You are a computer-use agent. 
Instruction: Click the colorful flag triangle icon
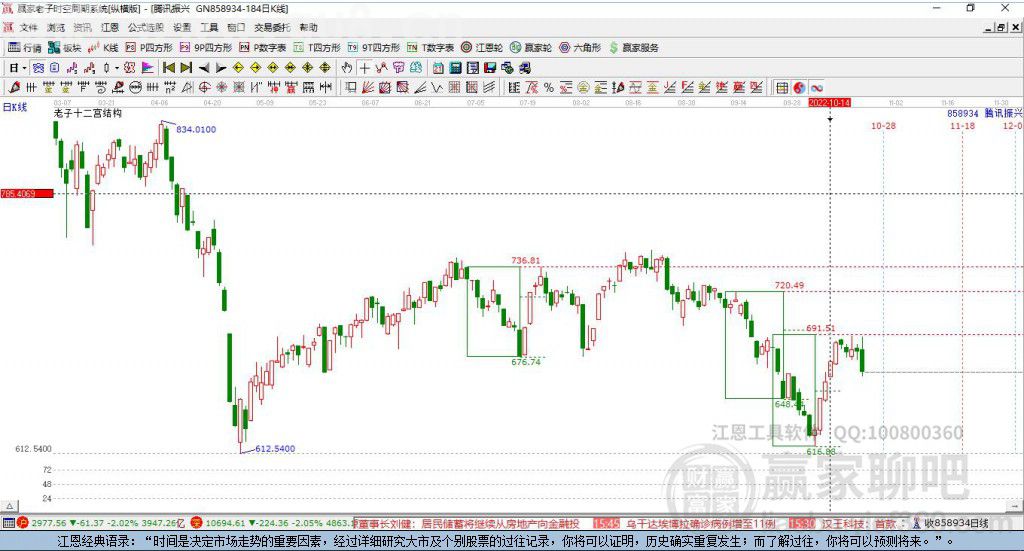tap(148, 68)
